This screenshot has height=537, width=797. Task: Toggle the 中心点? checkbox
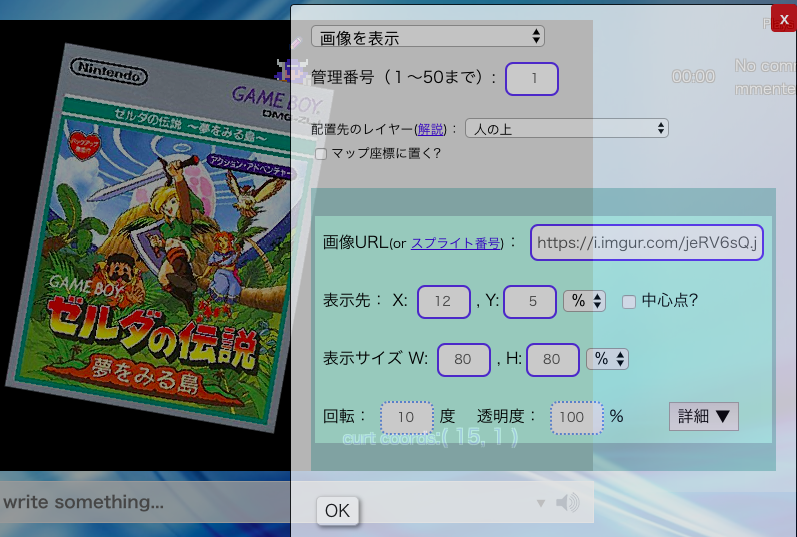click(628, 301)
